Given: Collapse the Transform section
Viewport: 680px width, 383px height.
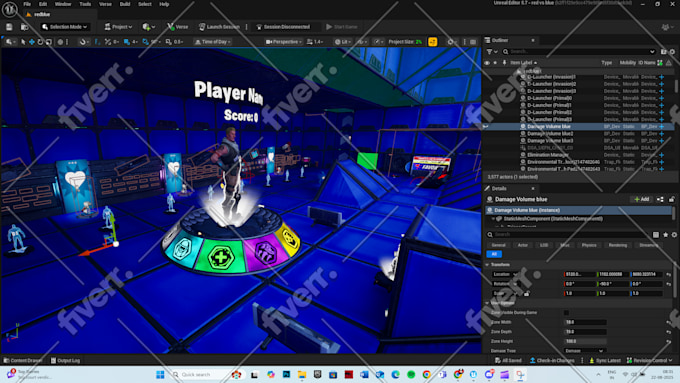Looking at the screenshot, I should coord(487,265).
